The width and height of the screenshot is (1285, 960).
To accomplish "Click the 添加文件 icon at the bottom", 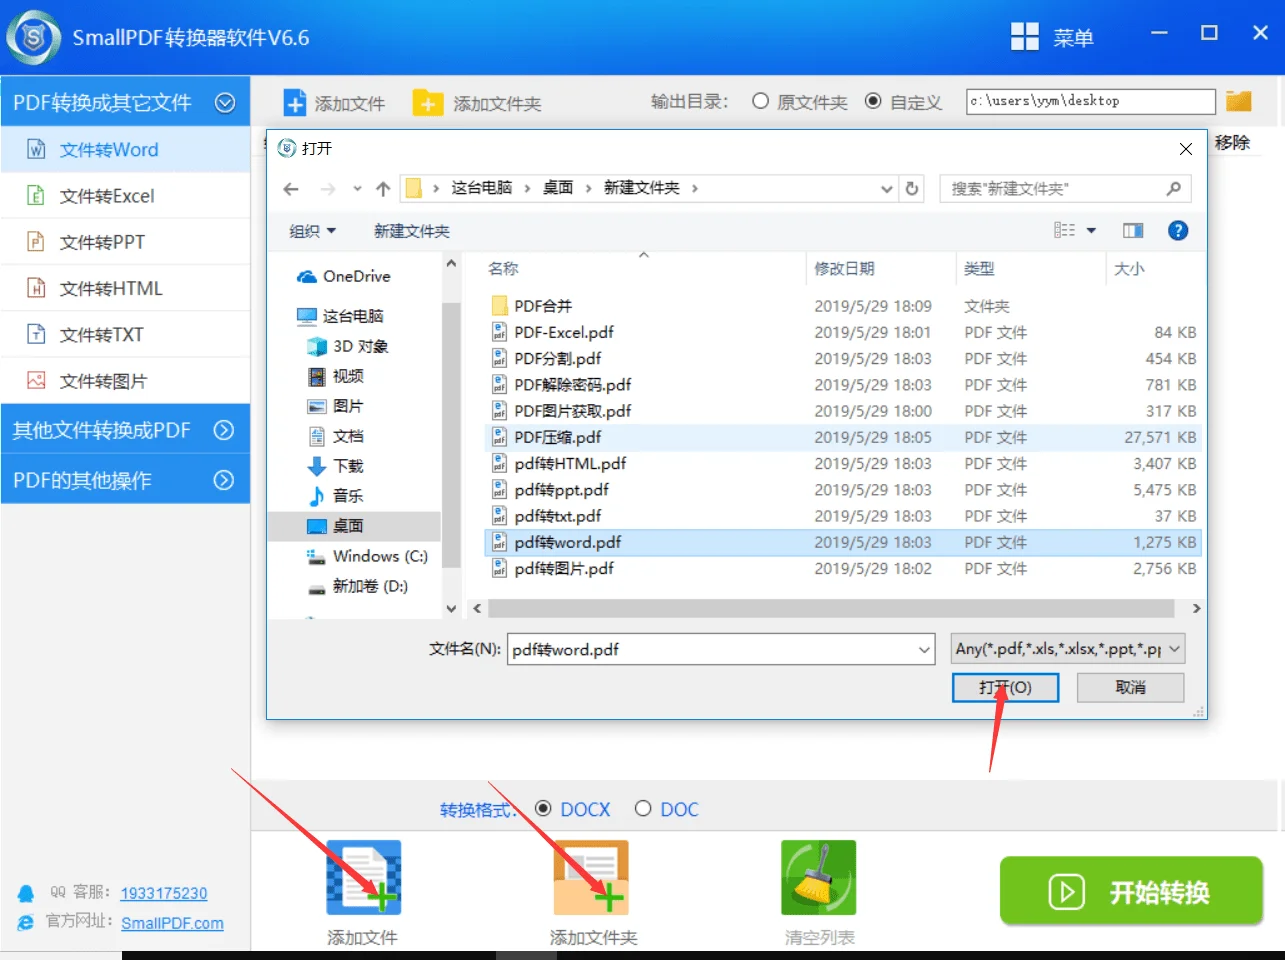I will point(363,877).
